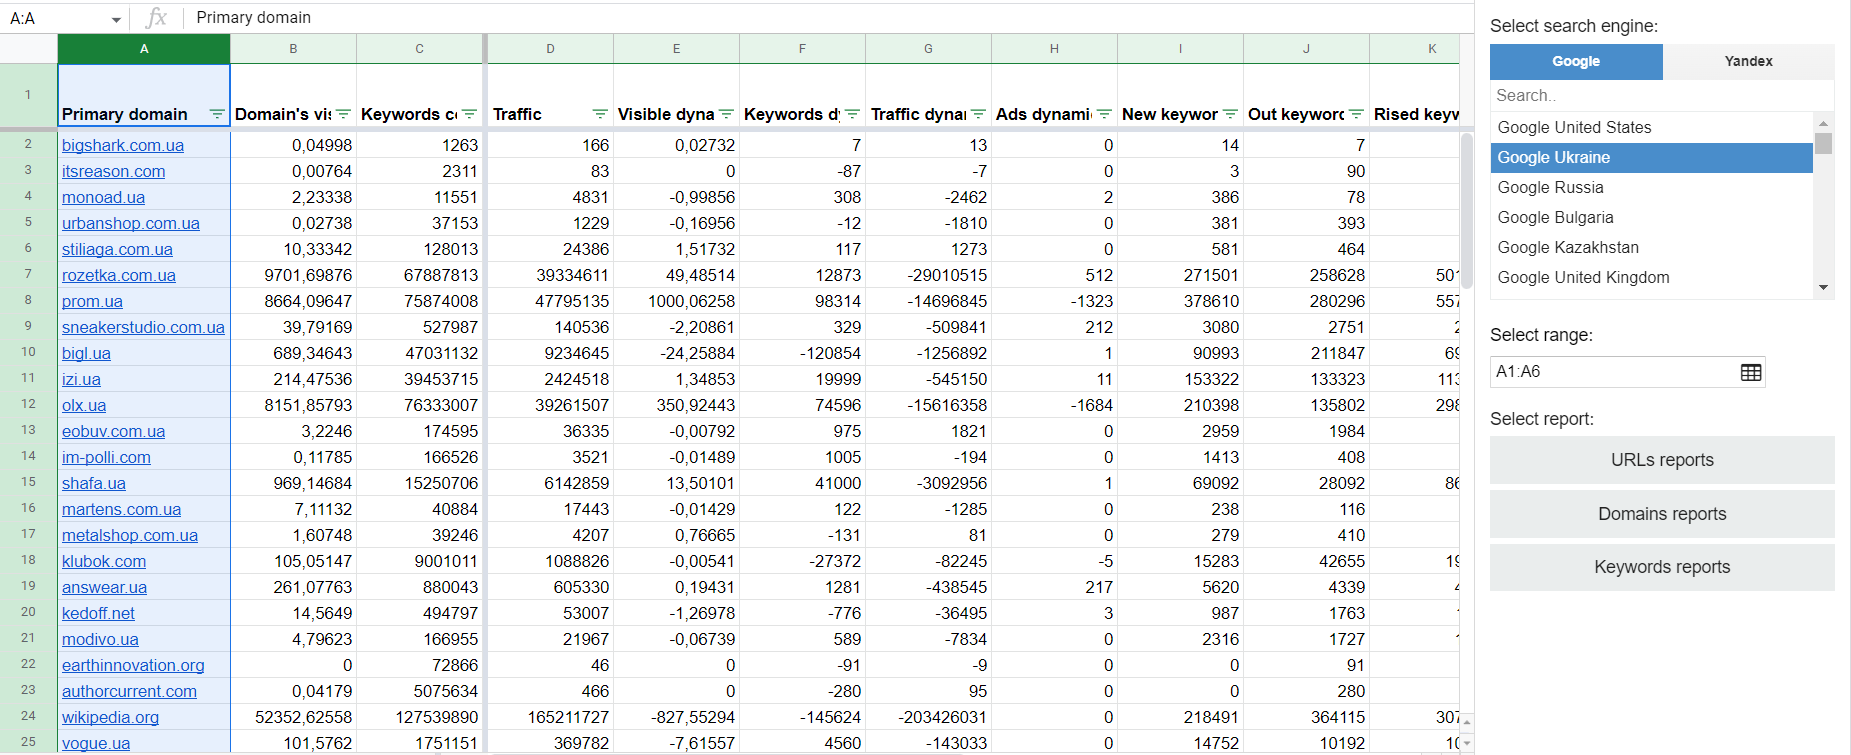
Task: Click filter icon on Visible dynamics column
Action: 726,115
